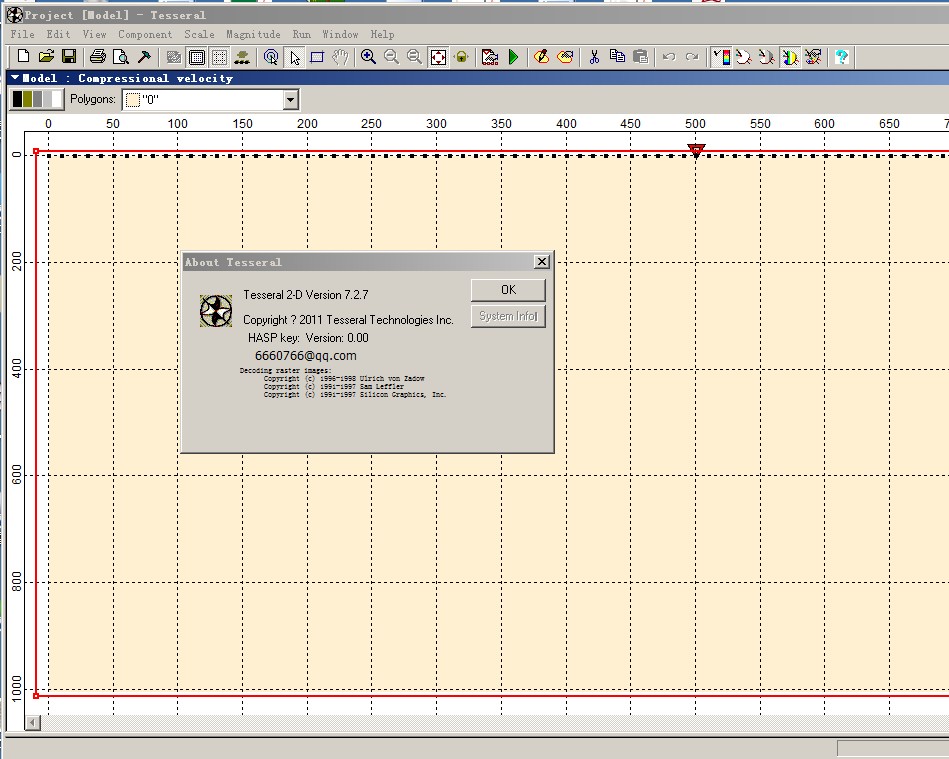Open the File menu
This screenshot has height=759, width=949.
click(22, 34)
